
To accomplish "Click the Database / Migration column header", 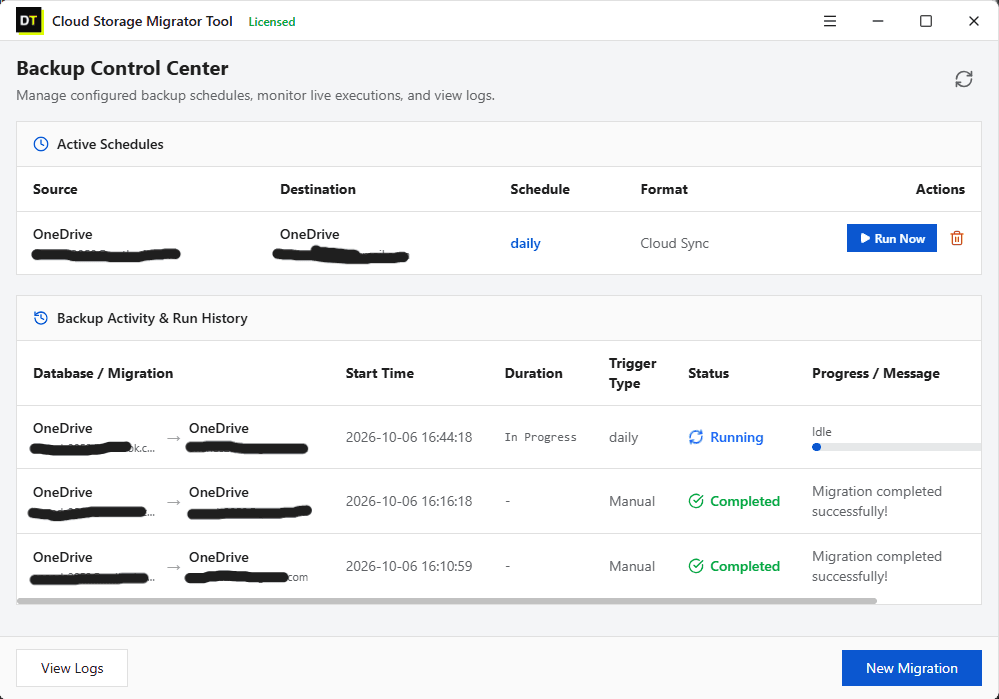I will pos(103,373).
